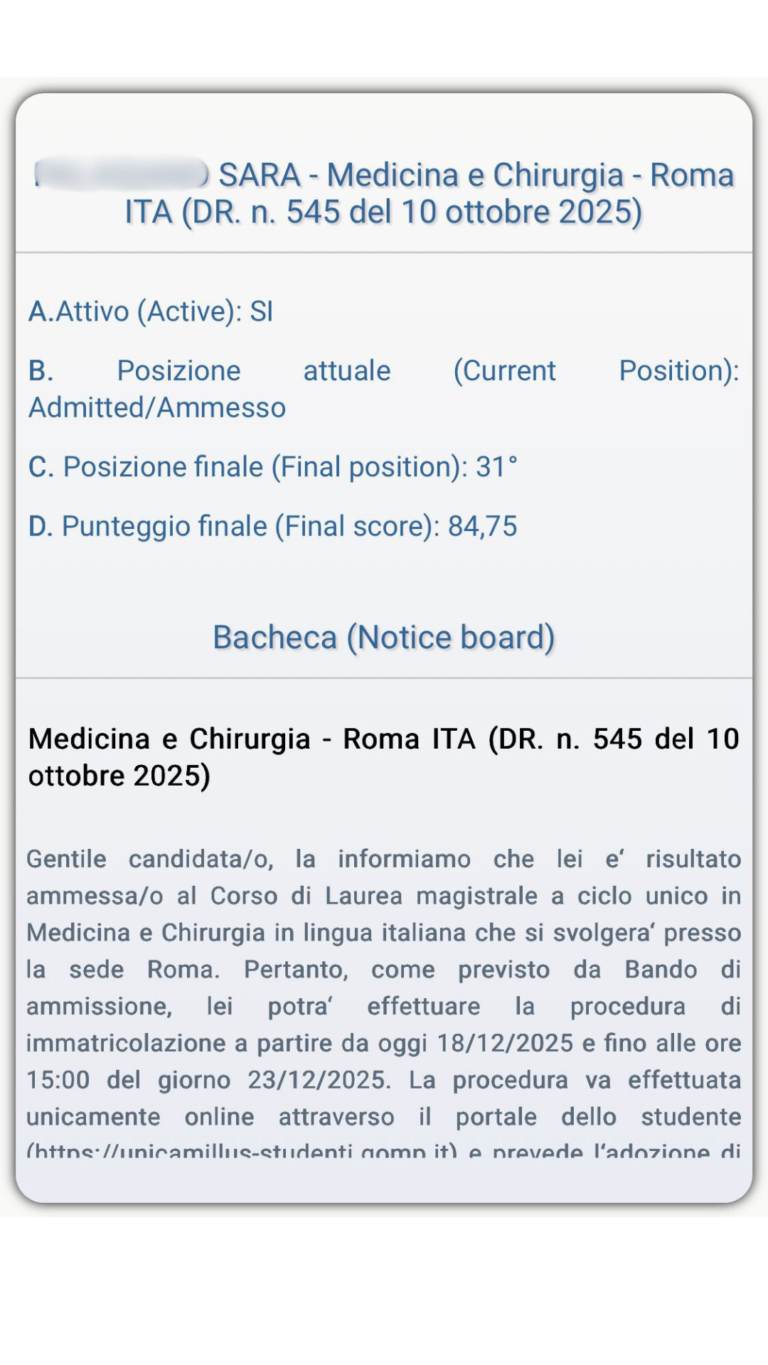This screenshot has height=1365, width=768.
Task: Select the 'Bando di ammissione' phrase
Action: [x=680, y=970]
